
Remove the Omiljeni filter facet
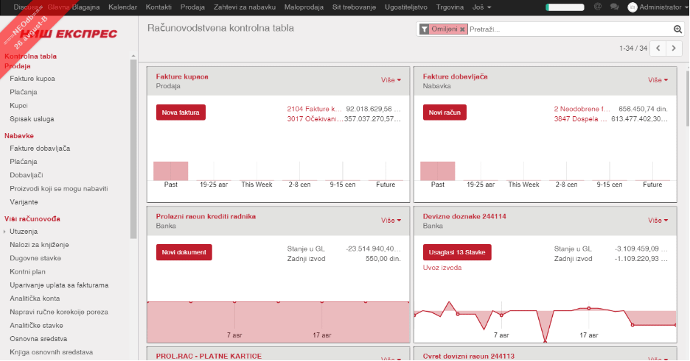pyautogui.click(x=462, y=29)
